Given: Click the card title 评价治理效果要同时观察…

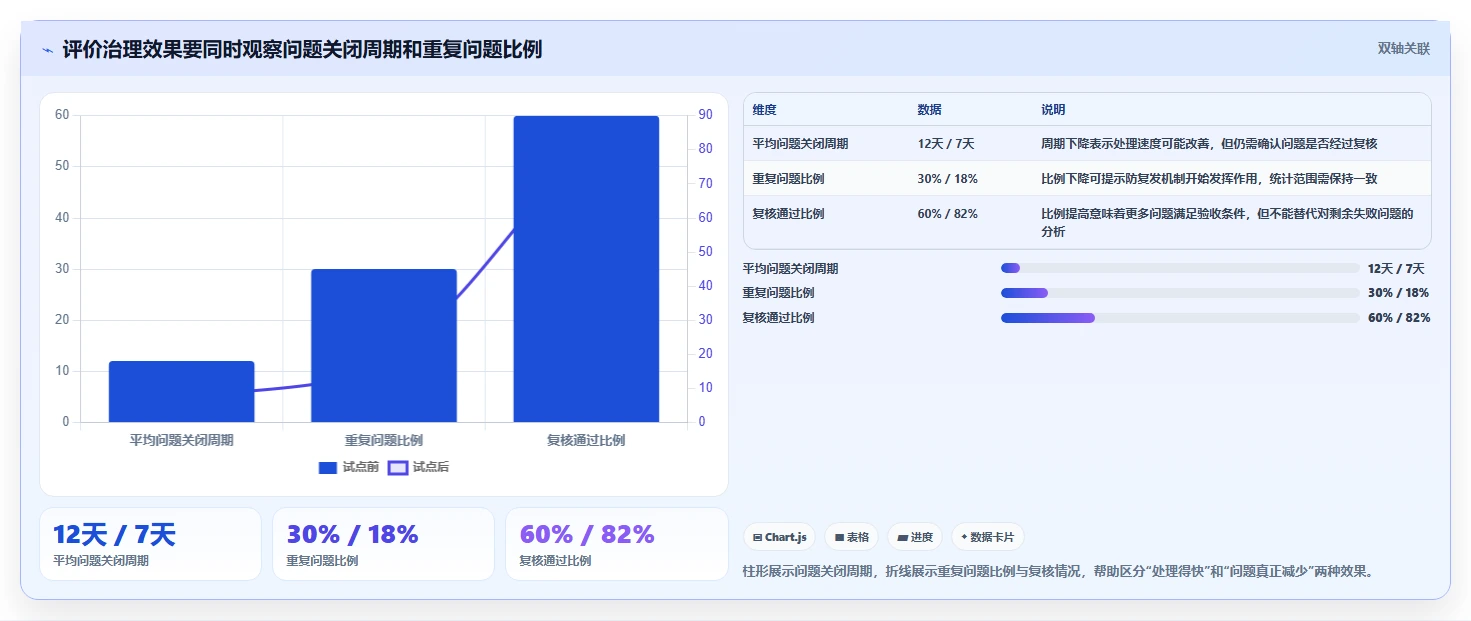Looking at the screenshot, I should pos(302,49).
